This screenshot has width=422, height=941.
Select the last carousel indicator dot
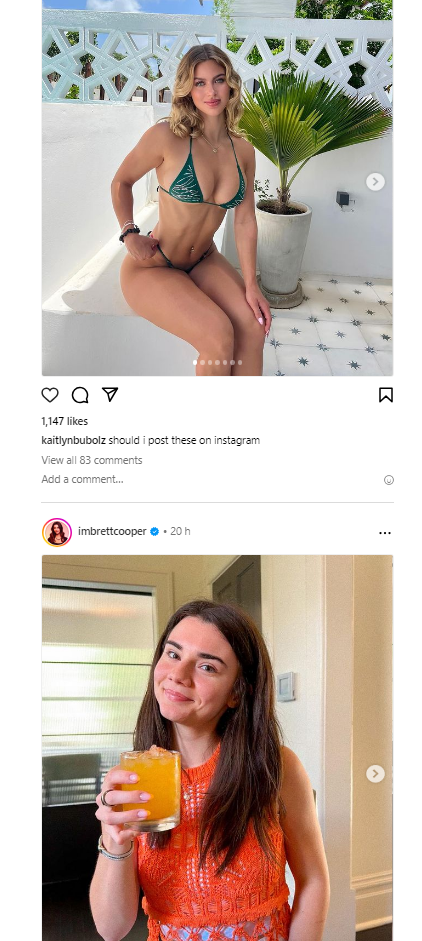(240, 362)
